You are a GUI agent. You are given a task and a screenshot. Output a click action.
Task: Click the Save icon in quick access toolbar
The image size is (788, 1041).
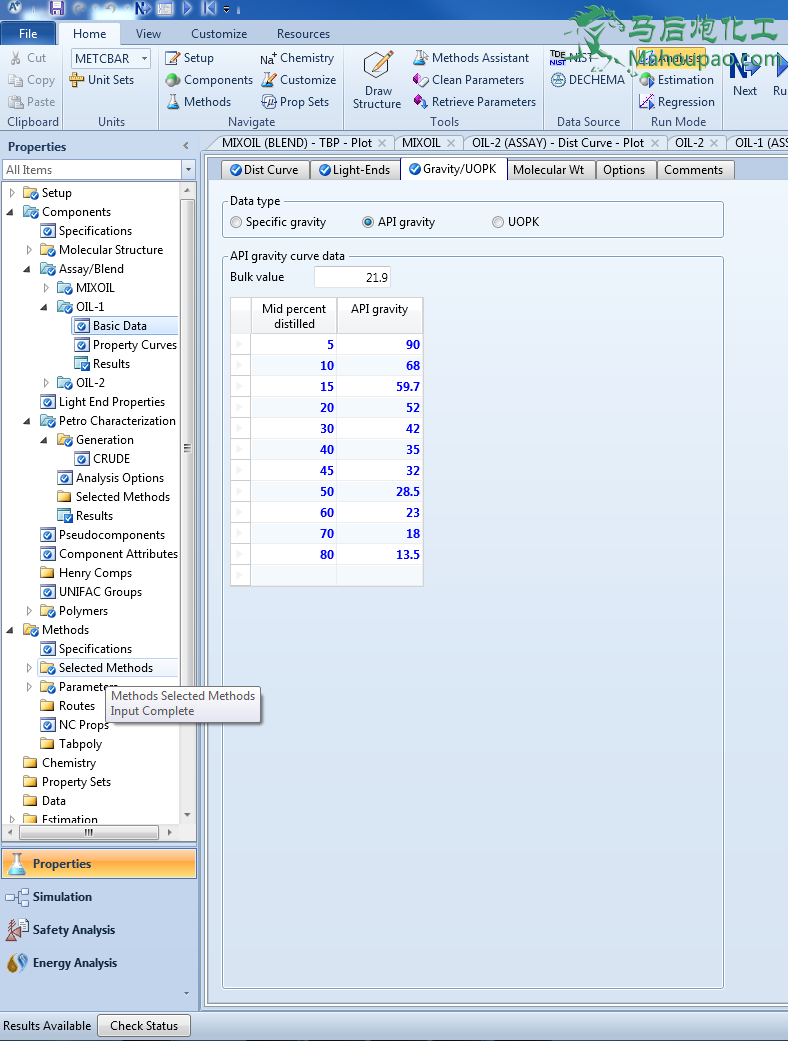(x=56, y=9)
